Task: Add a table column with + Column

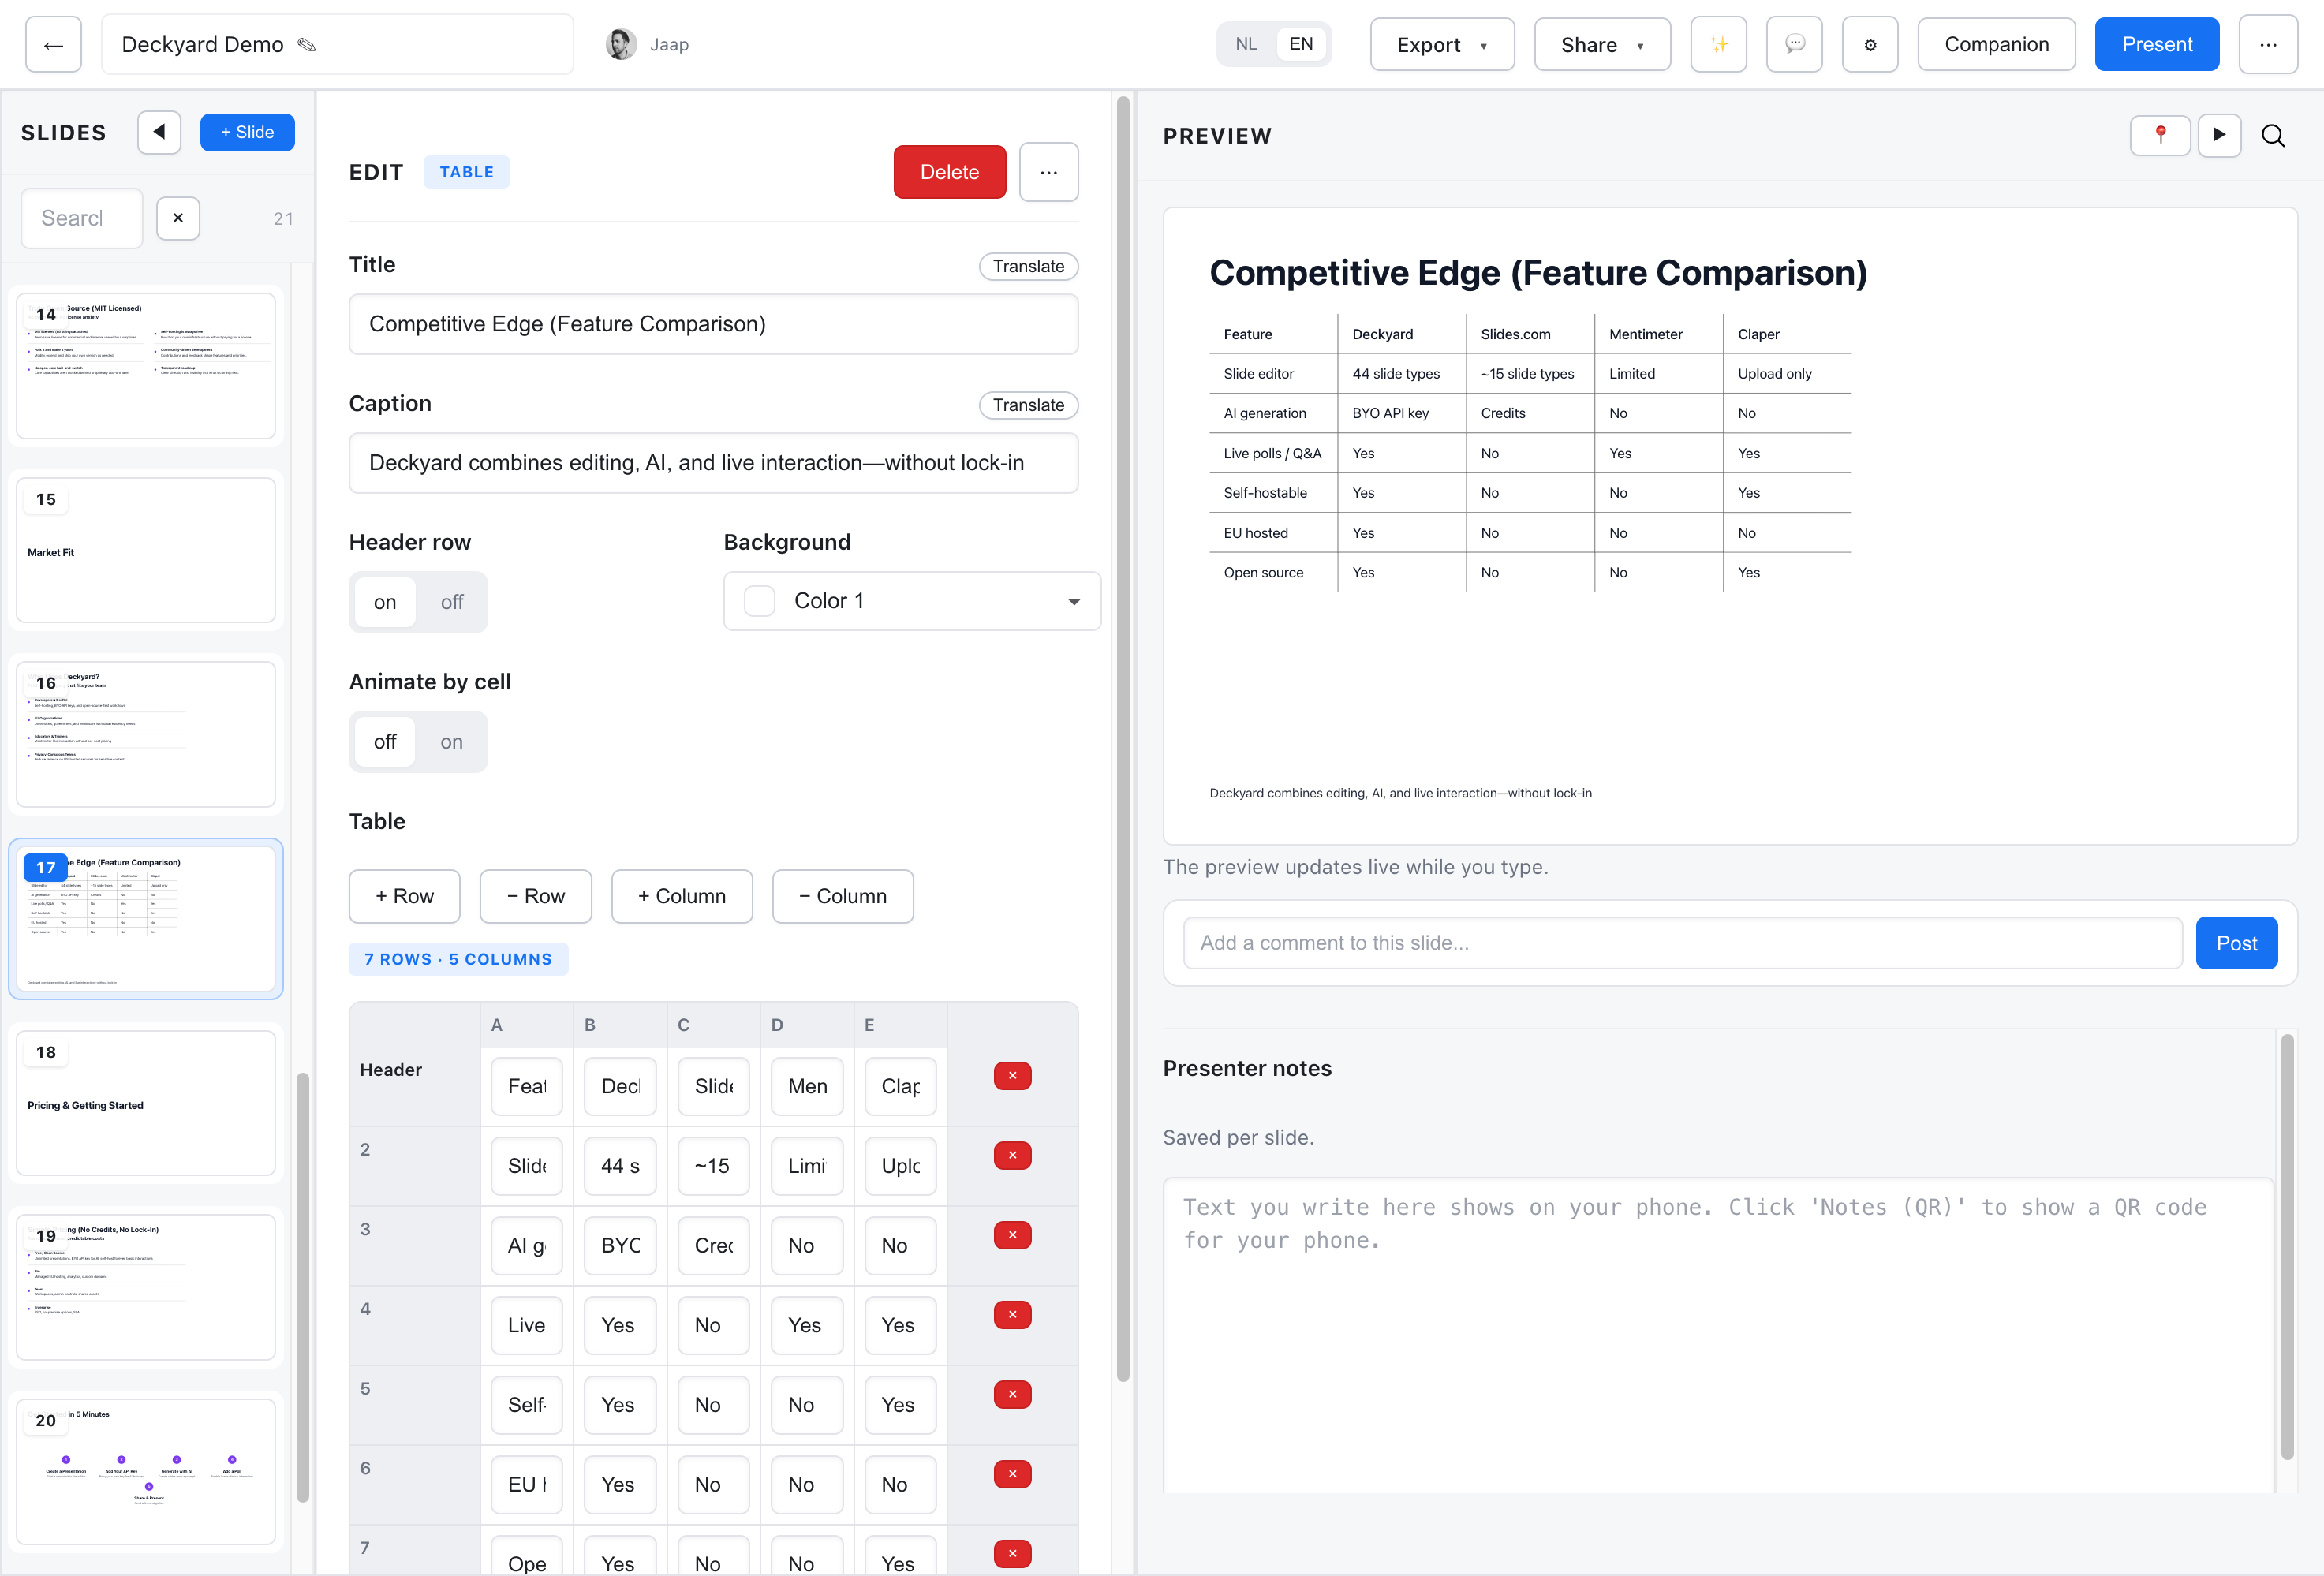Action: (682, 896)
